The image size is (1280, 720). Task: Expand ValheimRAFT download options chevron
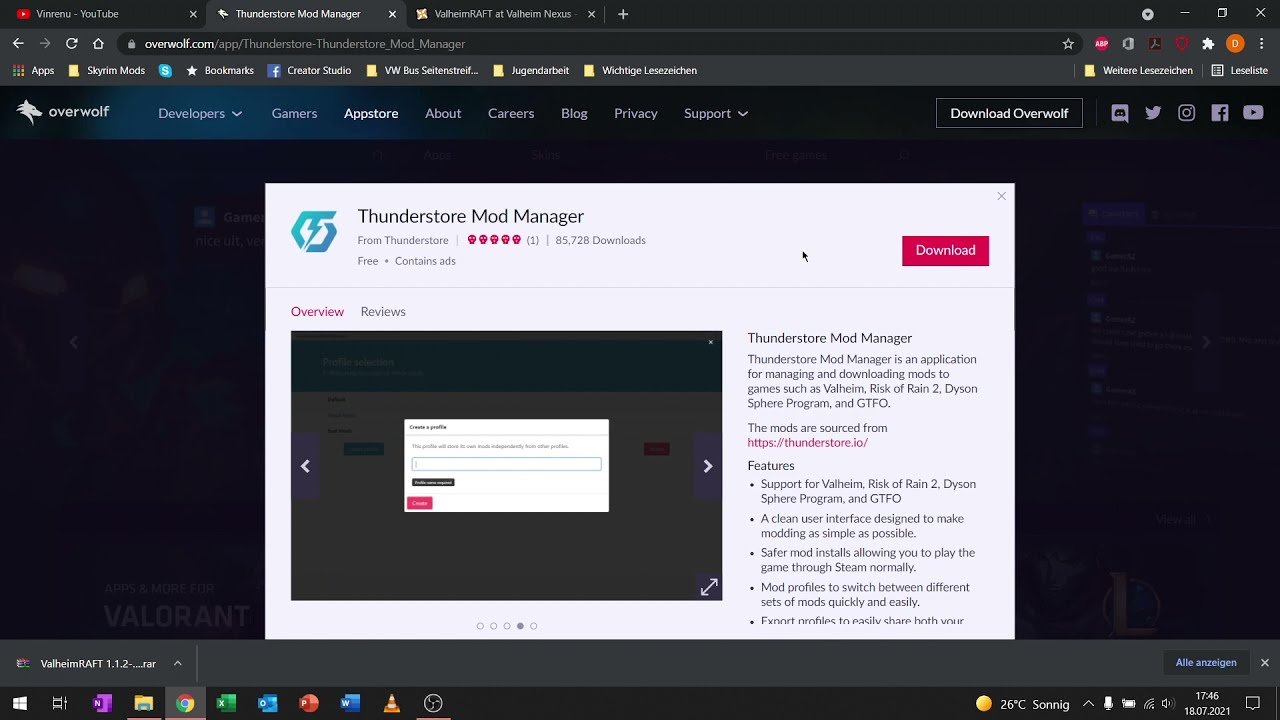point(178,663)
